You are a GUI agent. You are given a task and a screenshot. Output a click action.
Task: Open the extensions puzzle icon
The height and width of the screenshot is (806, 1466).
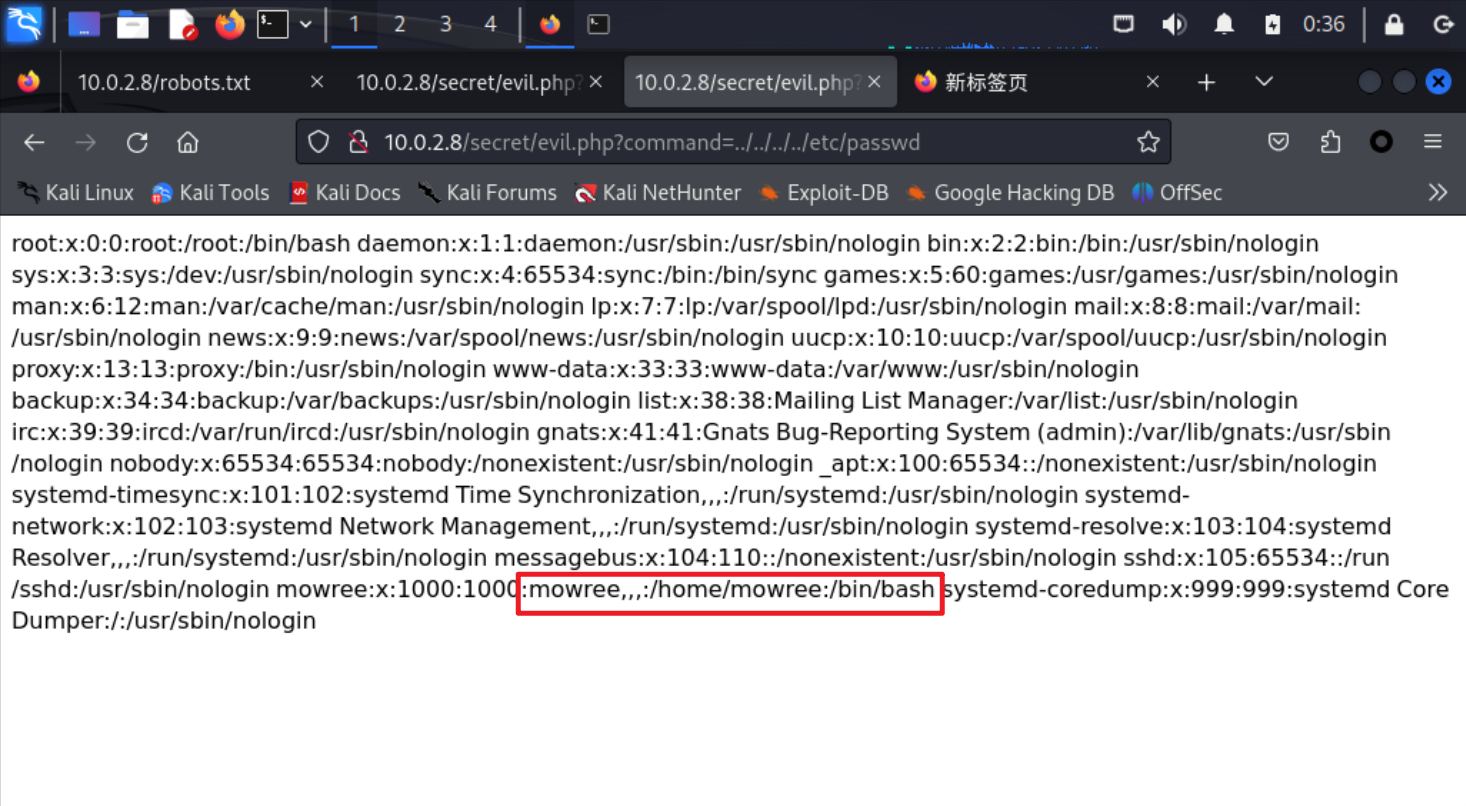[1330, 142]
